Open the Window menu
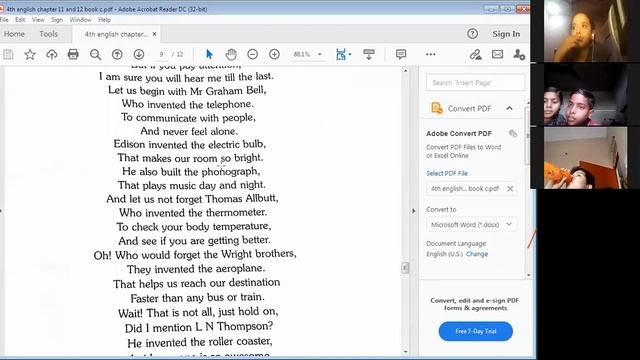Image resolution: width=640 pixels, height=360 pixels. click(80, 20)
